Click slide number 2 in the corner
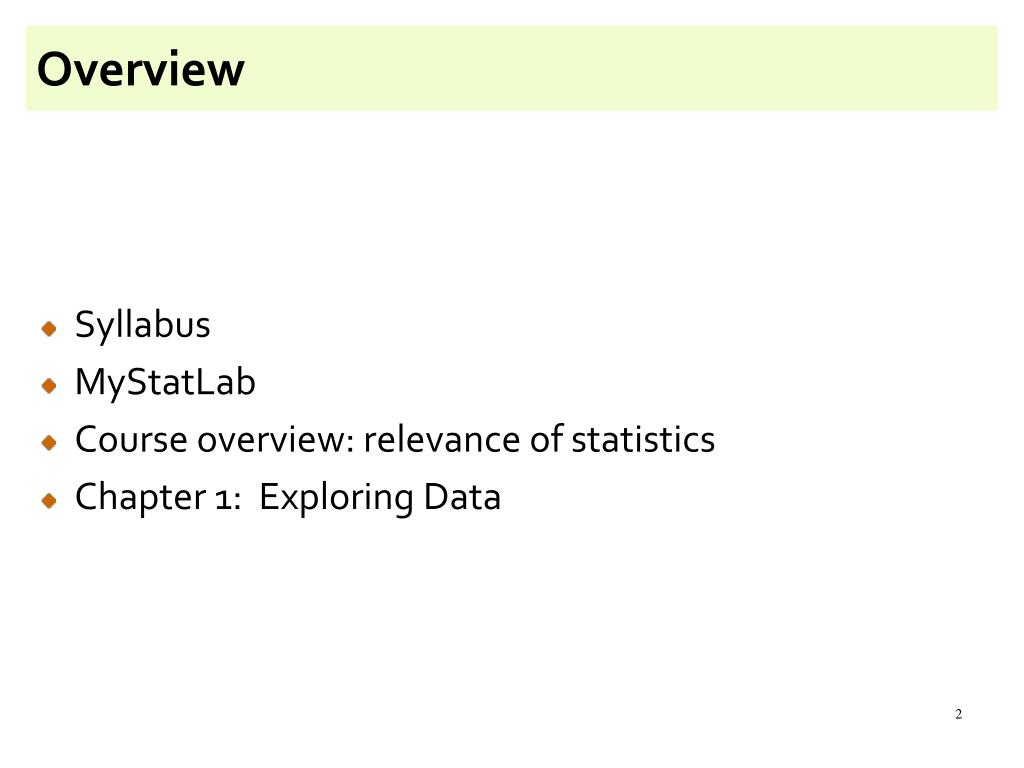 [958, 714]
